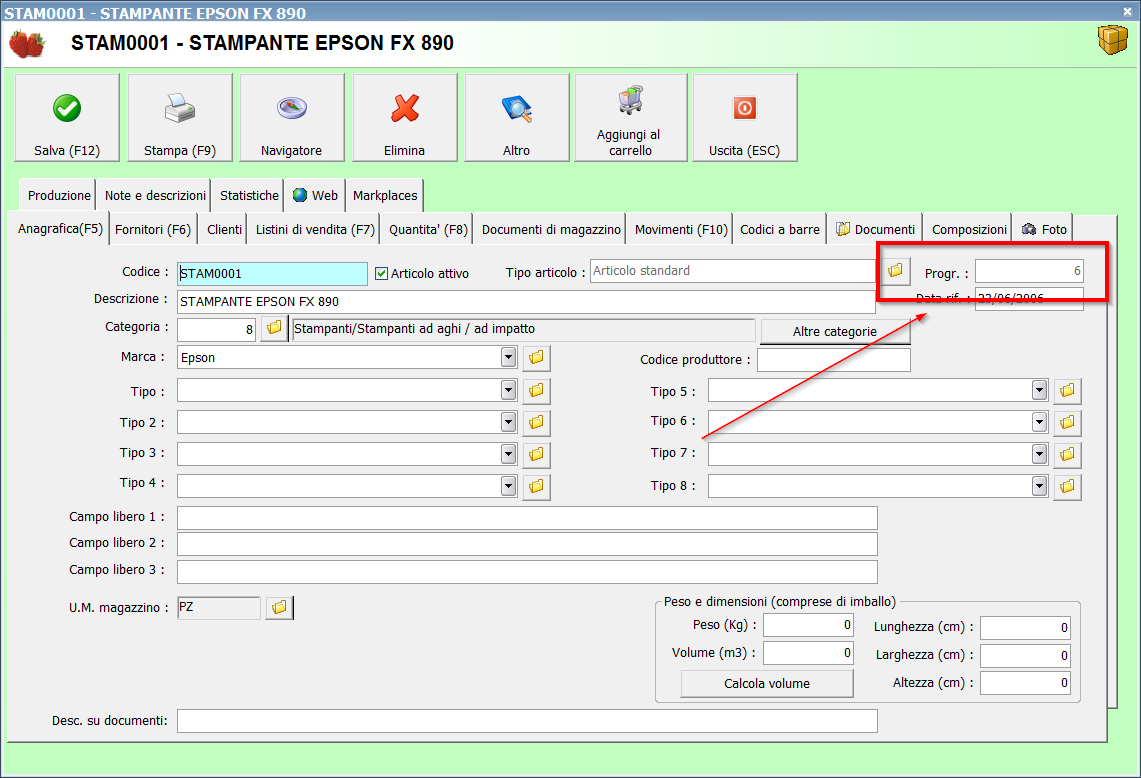Screen dimensions: 1141x778
Task: Open folder lookup beside Tipo 4
Action: click(536, 485)
